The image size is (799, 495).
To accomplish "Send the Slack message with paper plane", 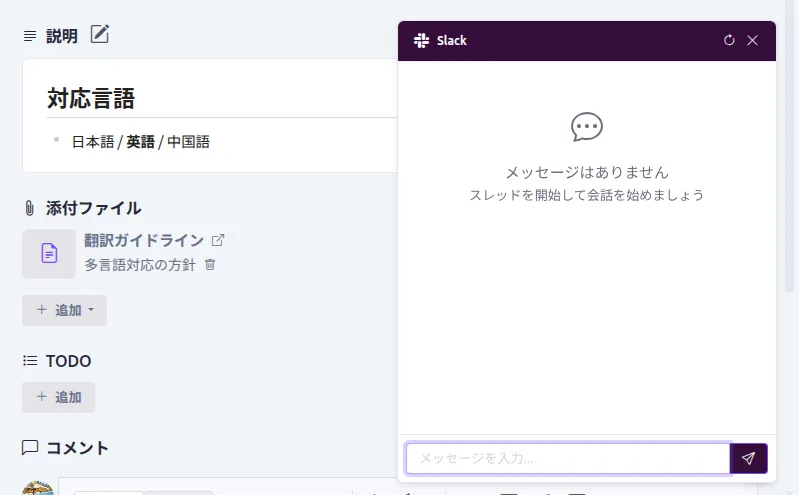I will 749,458.
